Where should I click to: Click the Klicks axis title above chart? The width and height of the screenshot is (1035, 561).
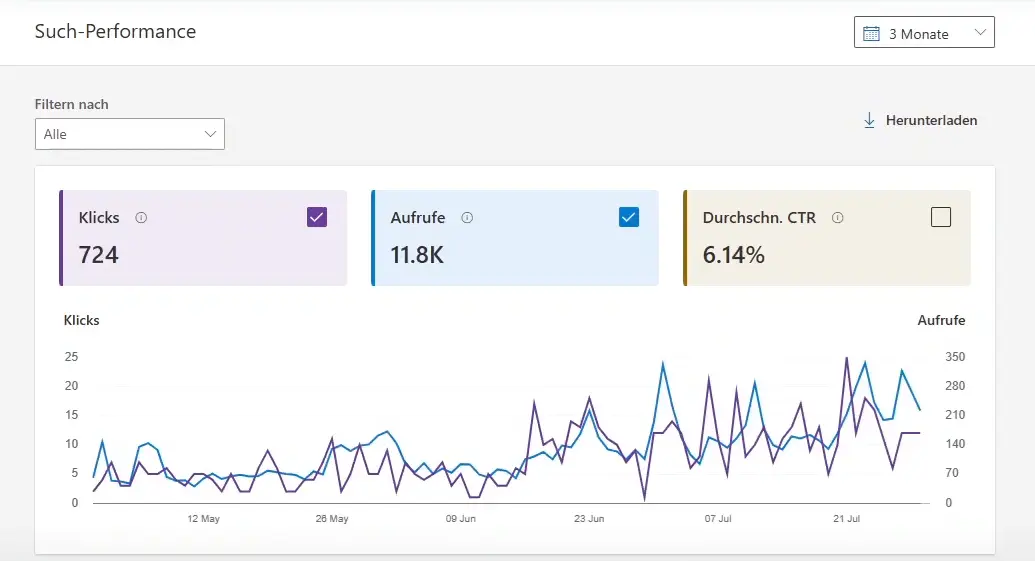(81, 320)
